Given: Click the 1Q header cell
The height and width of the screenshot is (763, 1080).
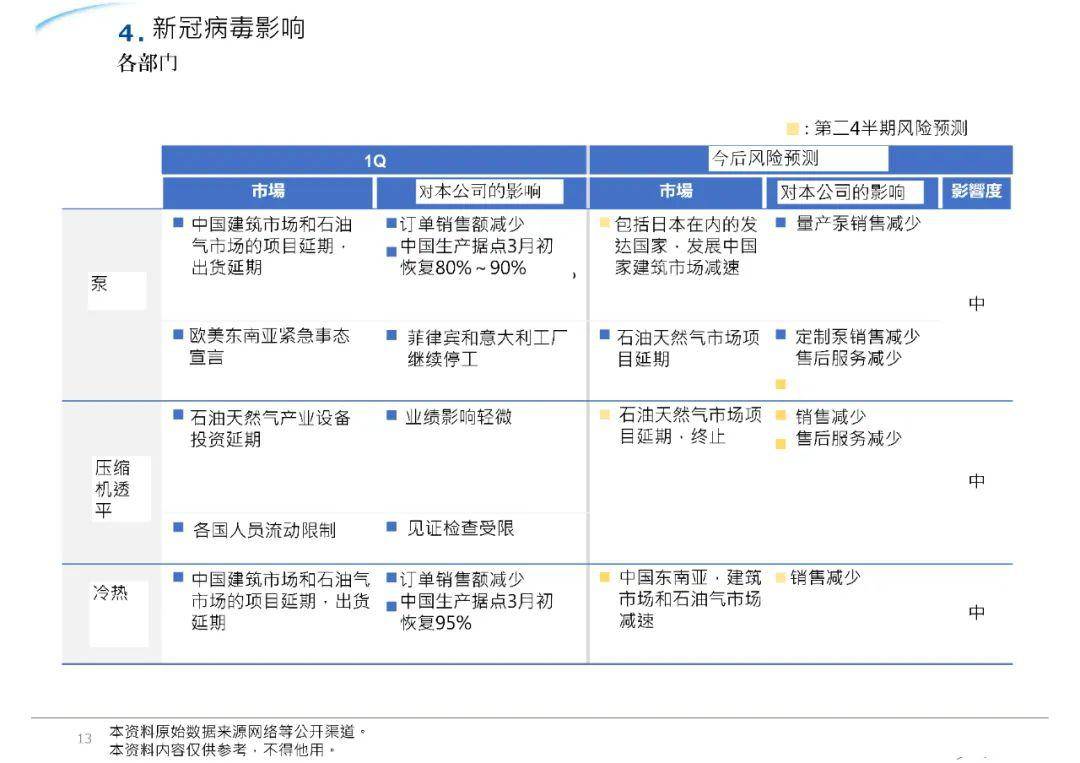Looking at the screenshot, I should [x=374, y=160].
